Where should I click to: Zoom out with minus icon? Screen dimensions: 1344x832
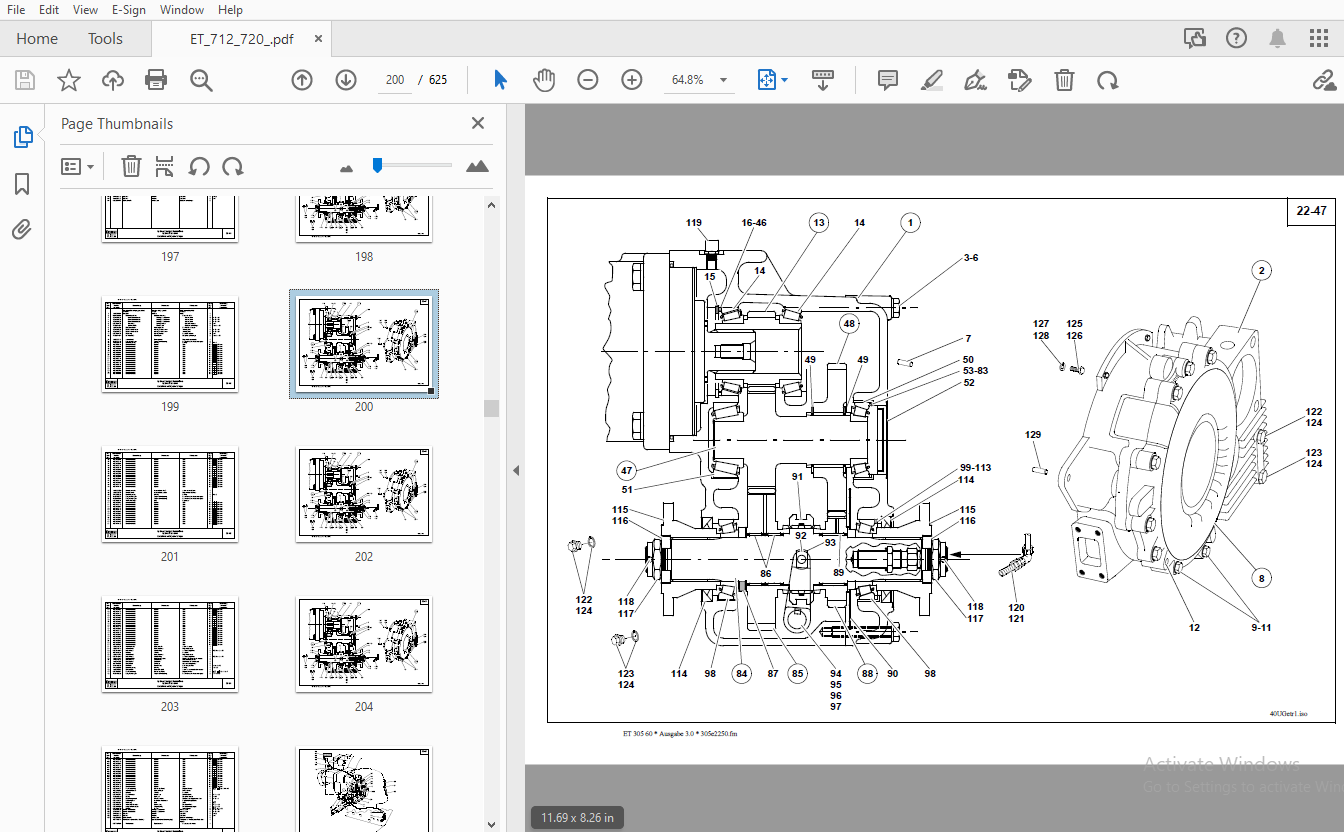coord(588,80)
